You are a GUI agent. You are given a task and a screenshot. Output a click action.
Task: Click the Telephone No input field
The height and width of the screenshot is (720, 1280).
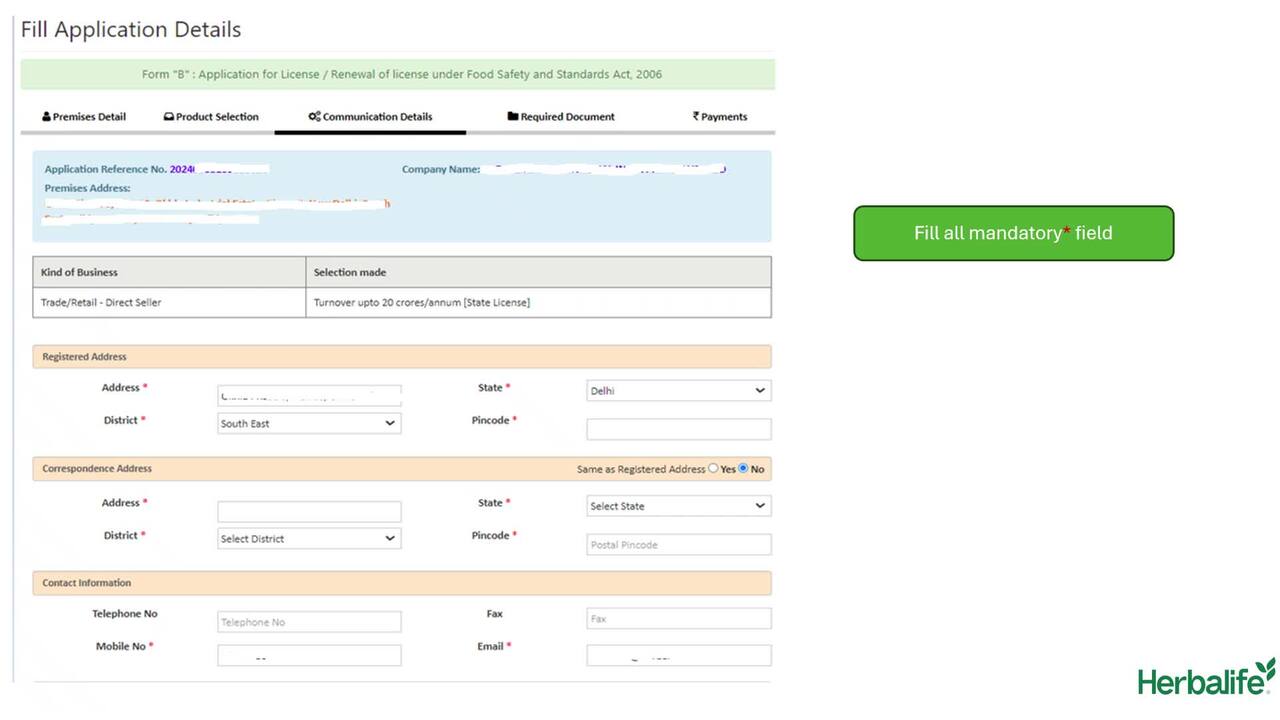[309, 622]
